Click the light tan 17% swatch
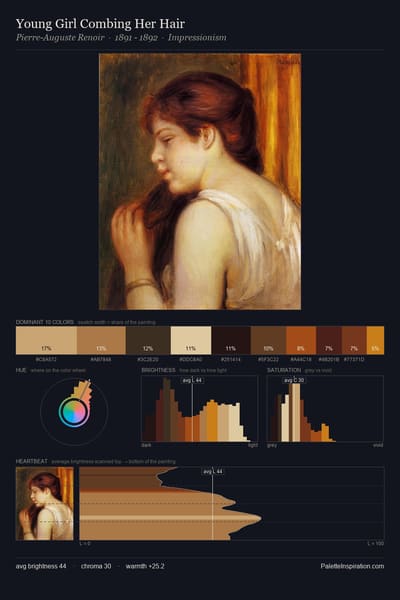The width and height of the screenshot is (400, 600). pyautogui.click(x=46, y=340)
